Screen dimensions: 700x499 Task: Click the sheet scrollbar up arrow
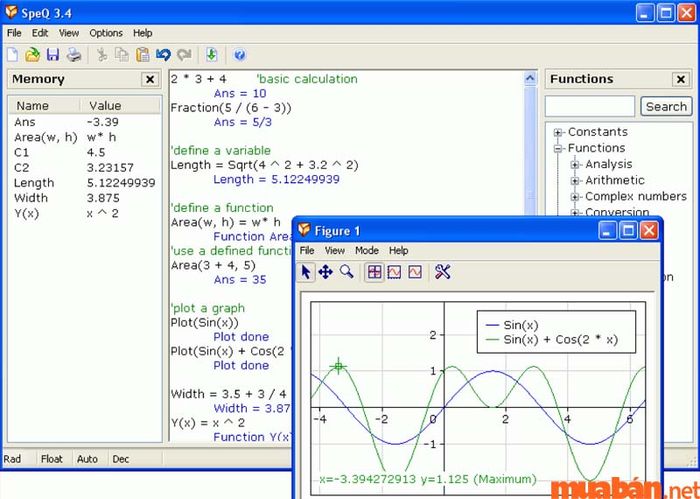(x=530, y=79)
